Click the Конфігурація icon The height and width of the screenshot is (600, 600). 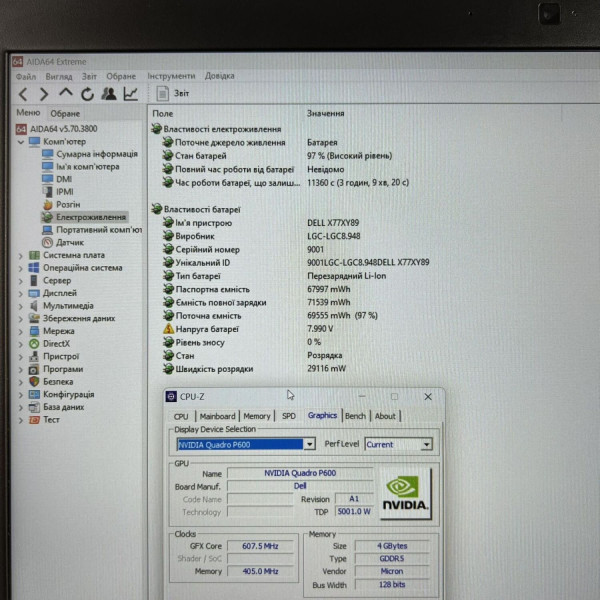(x=34, y=395)
